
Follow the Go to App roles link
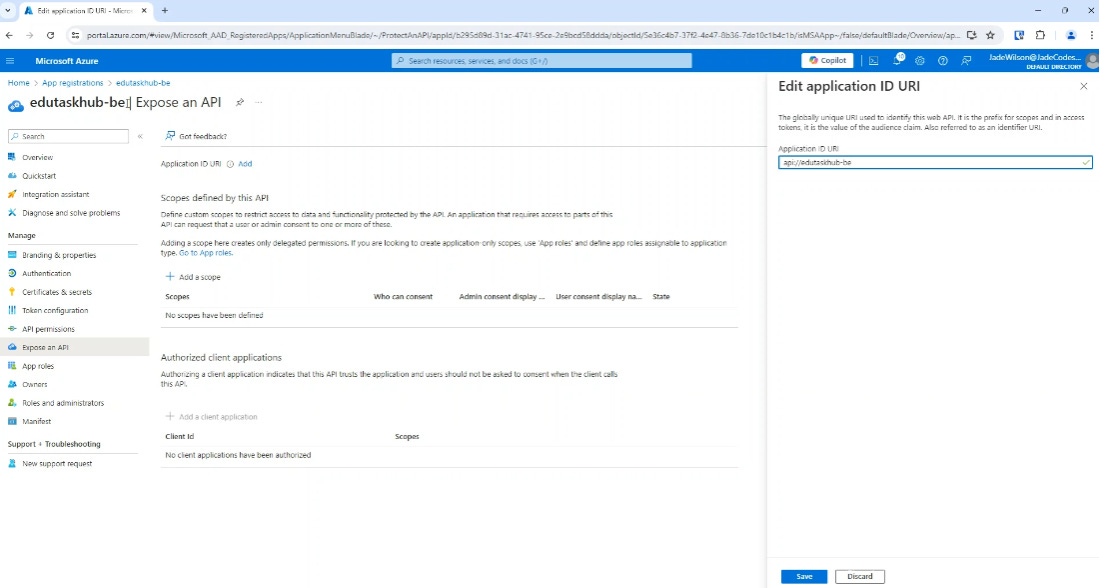coord(205,253)
